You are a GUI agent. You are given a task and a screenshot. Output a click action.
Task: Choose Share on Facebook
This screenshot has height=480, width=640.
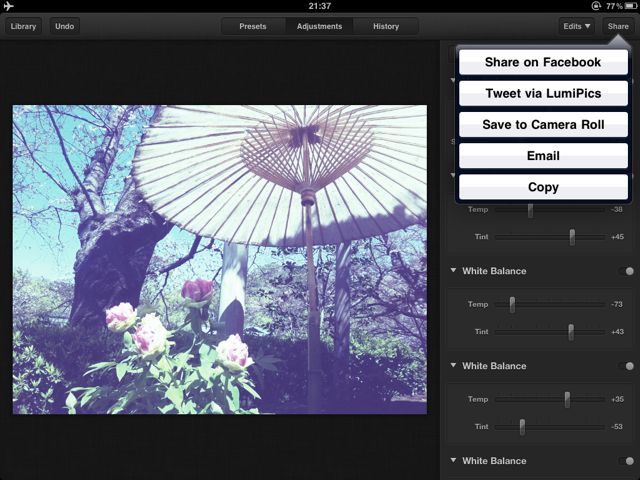pyautogui.click(x=543, y=62)
